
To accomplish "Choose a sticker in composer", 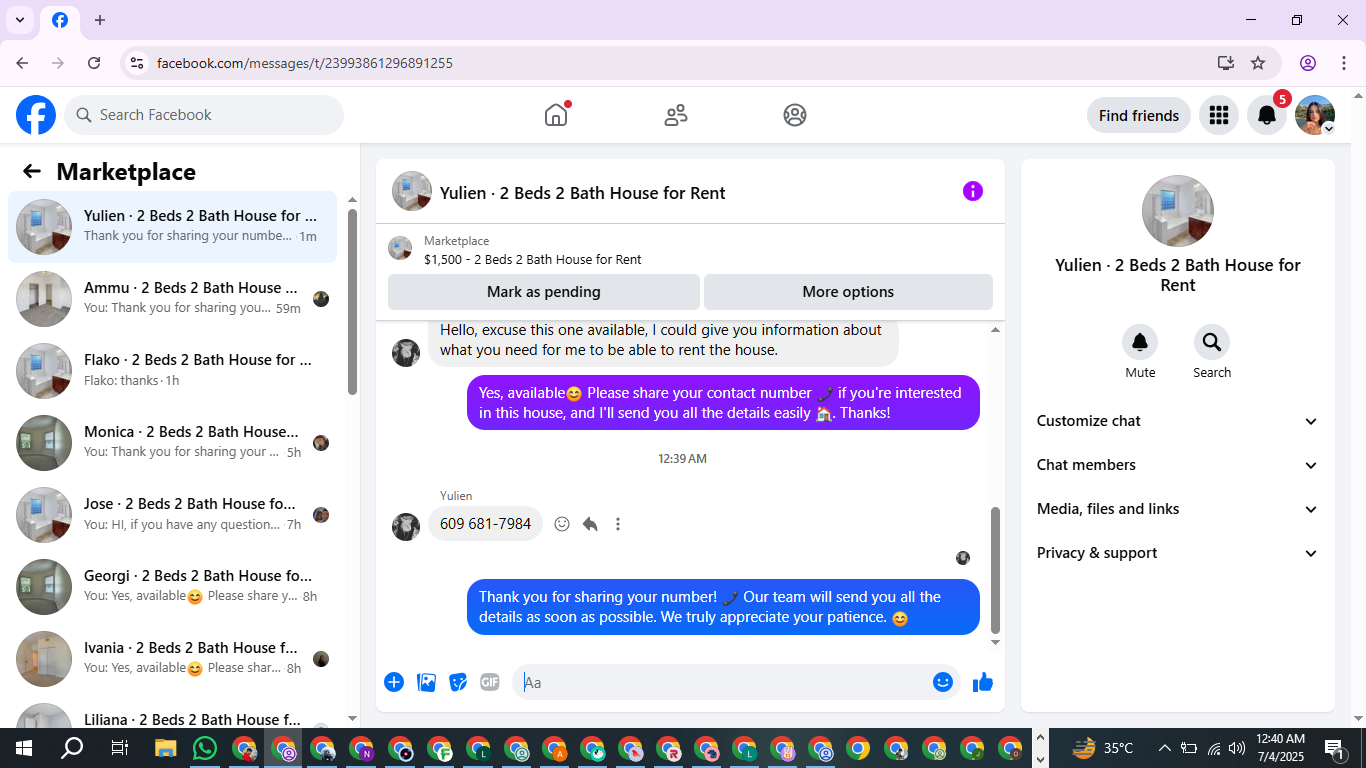I will [458, 682].
